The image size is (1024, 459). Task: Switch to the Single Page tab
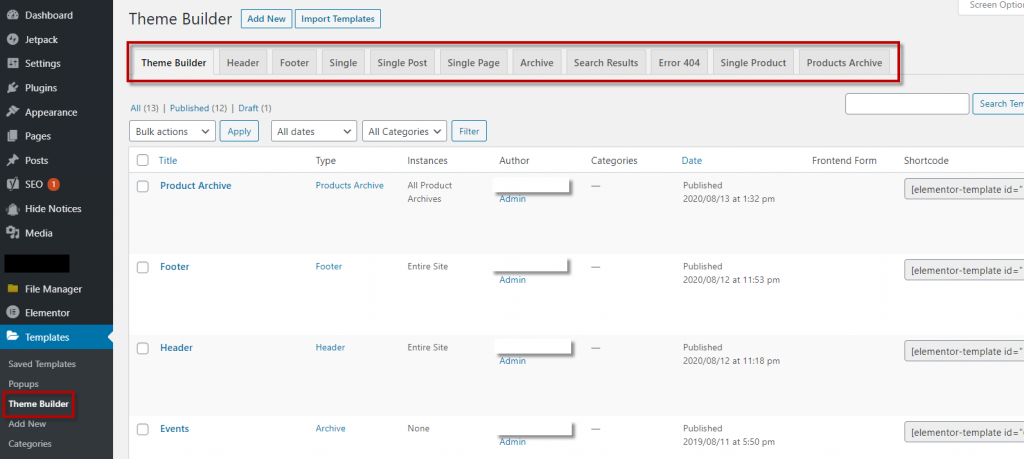pyautogui.click(x=473, y=63)
